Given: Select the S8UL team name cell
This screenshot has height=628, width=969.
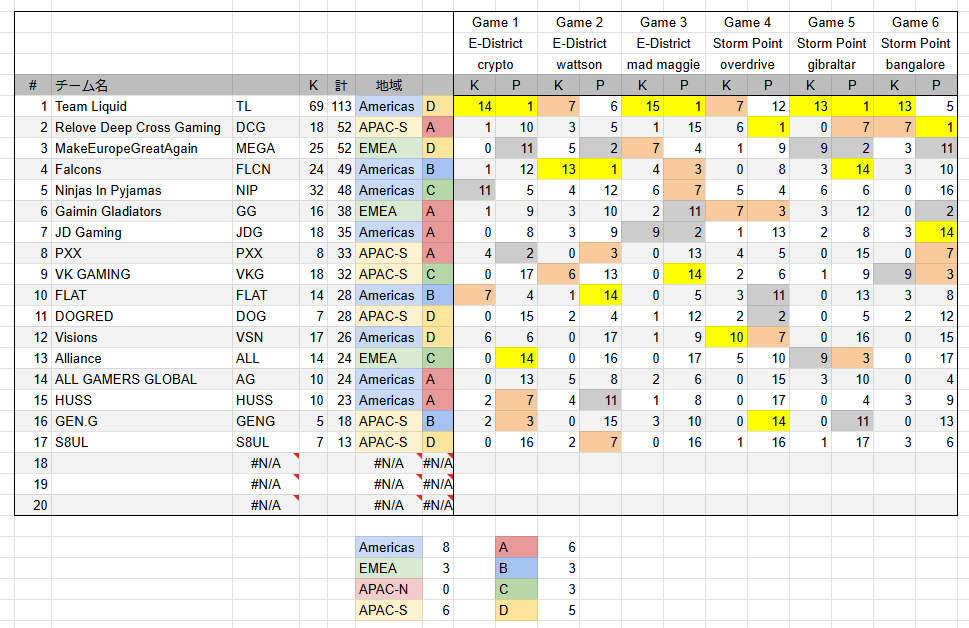Looking at the screenshot, I should 142,443.
